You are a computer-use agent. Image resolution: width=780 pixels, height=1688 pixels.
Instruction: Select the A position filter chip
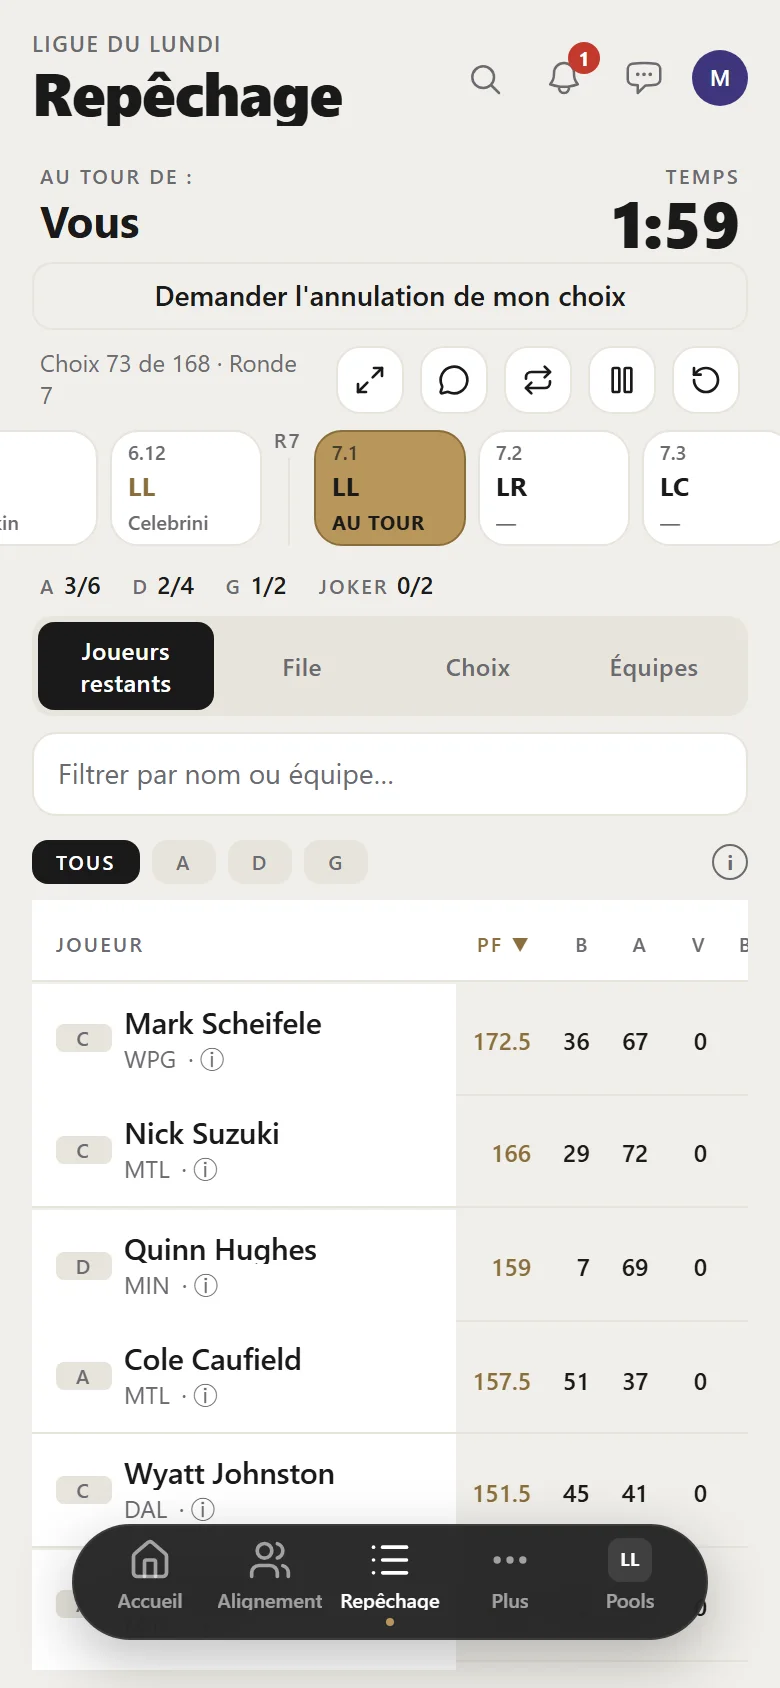coord(183,862)
